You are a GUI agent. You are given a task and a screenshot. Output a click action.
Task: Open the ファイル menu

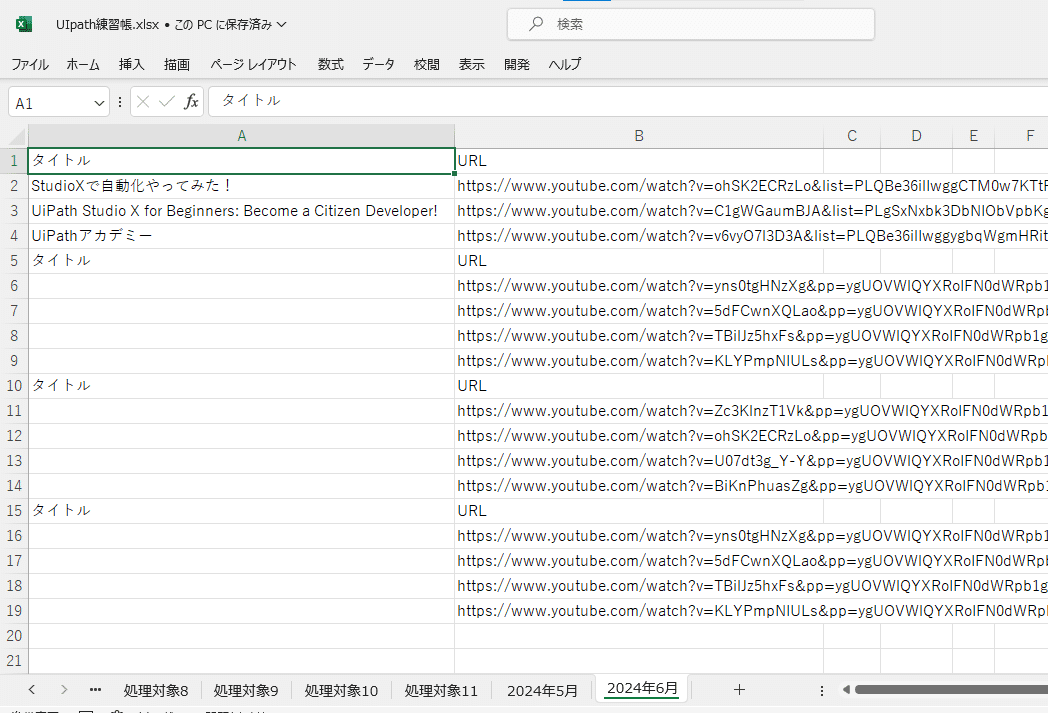[30, 64]
